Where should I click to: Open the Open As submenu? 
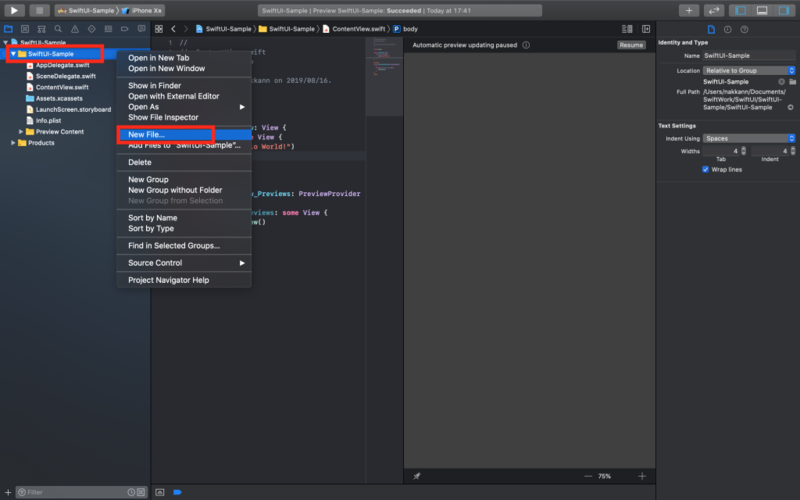184,107
